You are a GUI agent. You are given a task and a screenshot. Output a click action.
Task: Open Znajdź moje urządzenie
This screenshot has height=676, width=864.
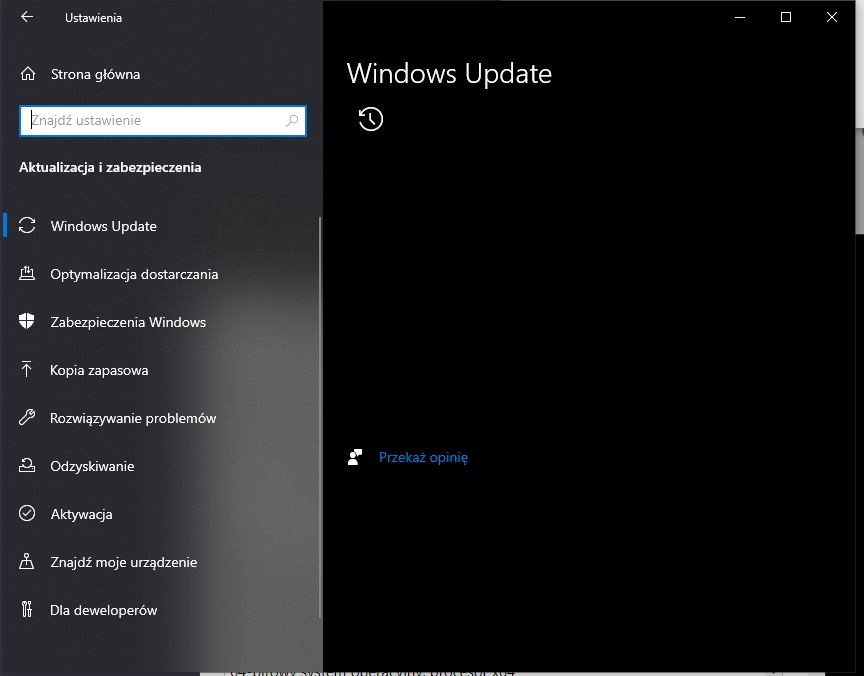pos(123,562)
